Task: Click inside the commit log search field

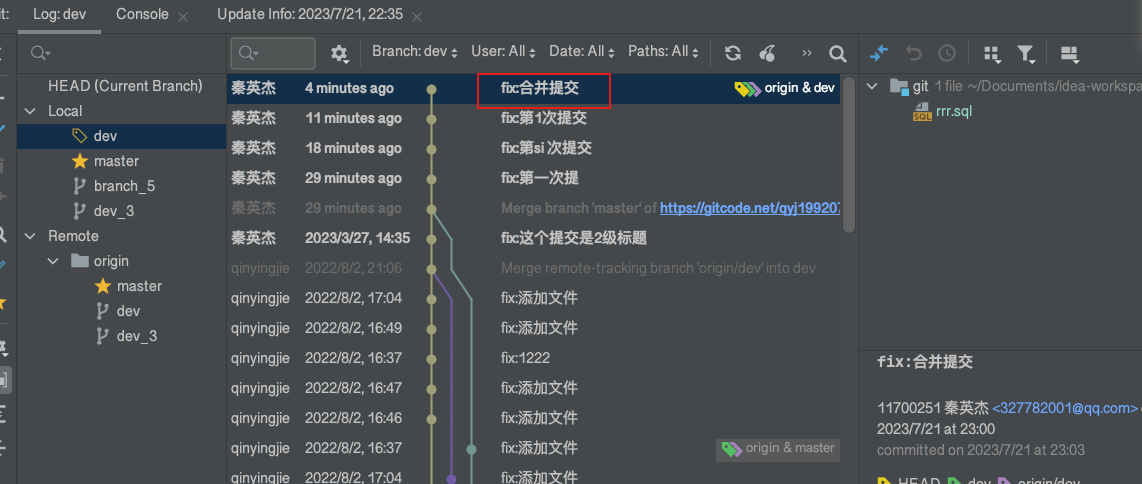Action: (x=273, y=53)
